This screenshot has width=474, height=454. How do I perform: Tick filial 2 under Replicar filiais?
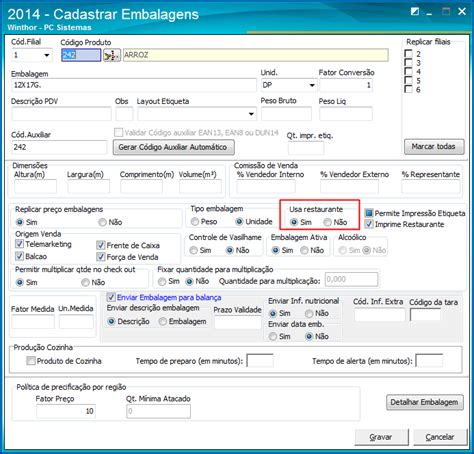(408, 54)
